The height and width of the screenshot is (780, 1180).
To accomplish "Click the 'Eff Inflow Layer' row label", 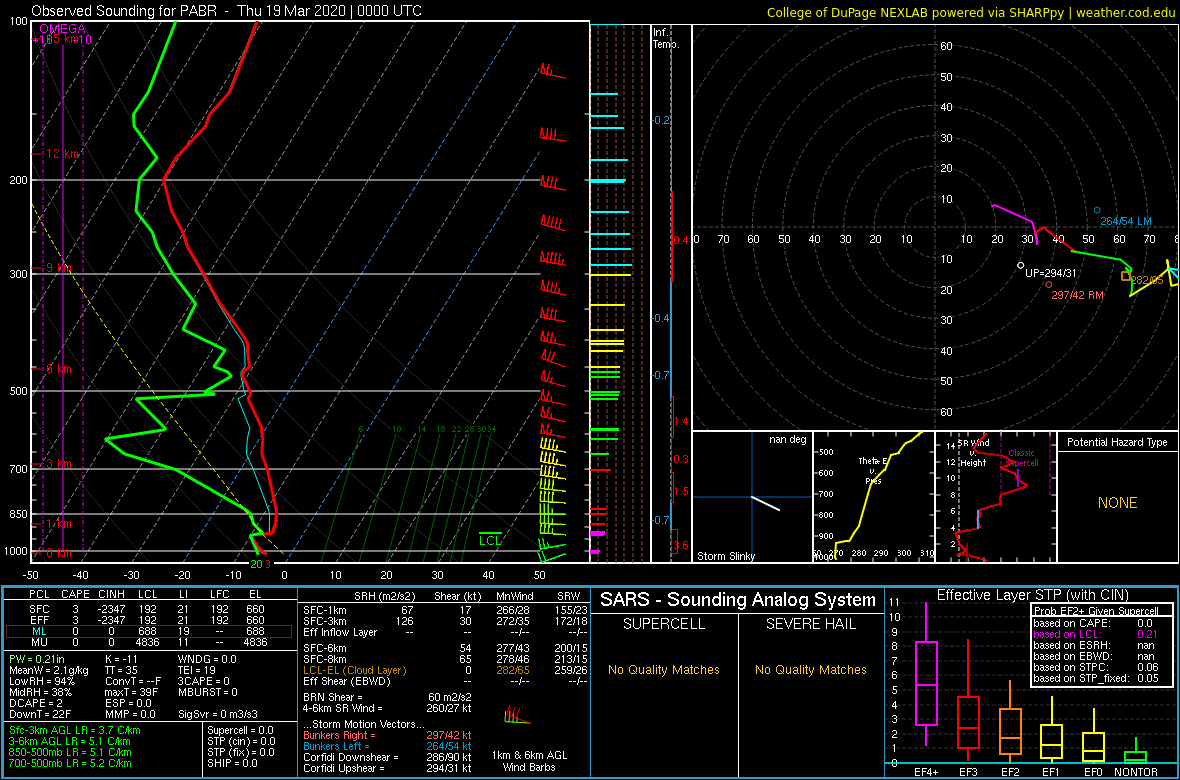I will coord(339,632).
